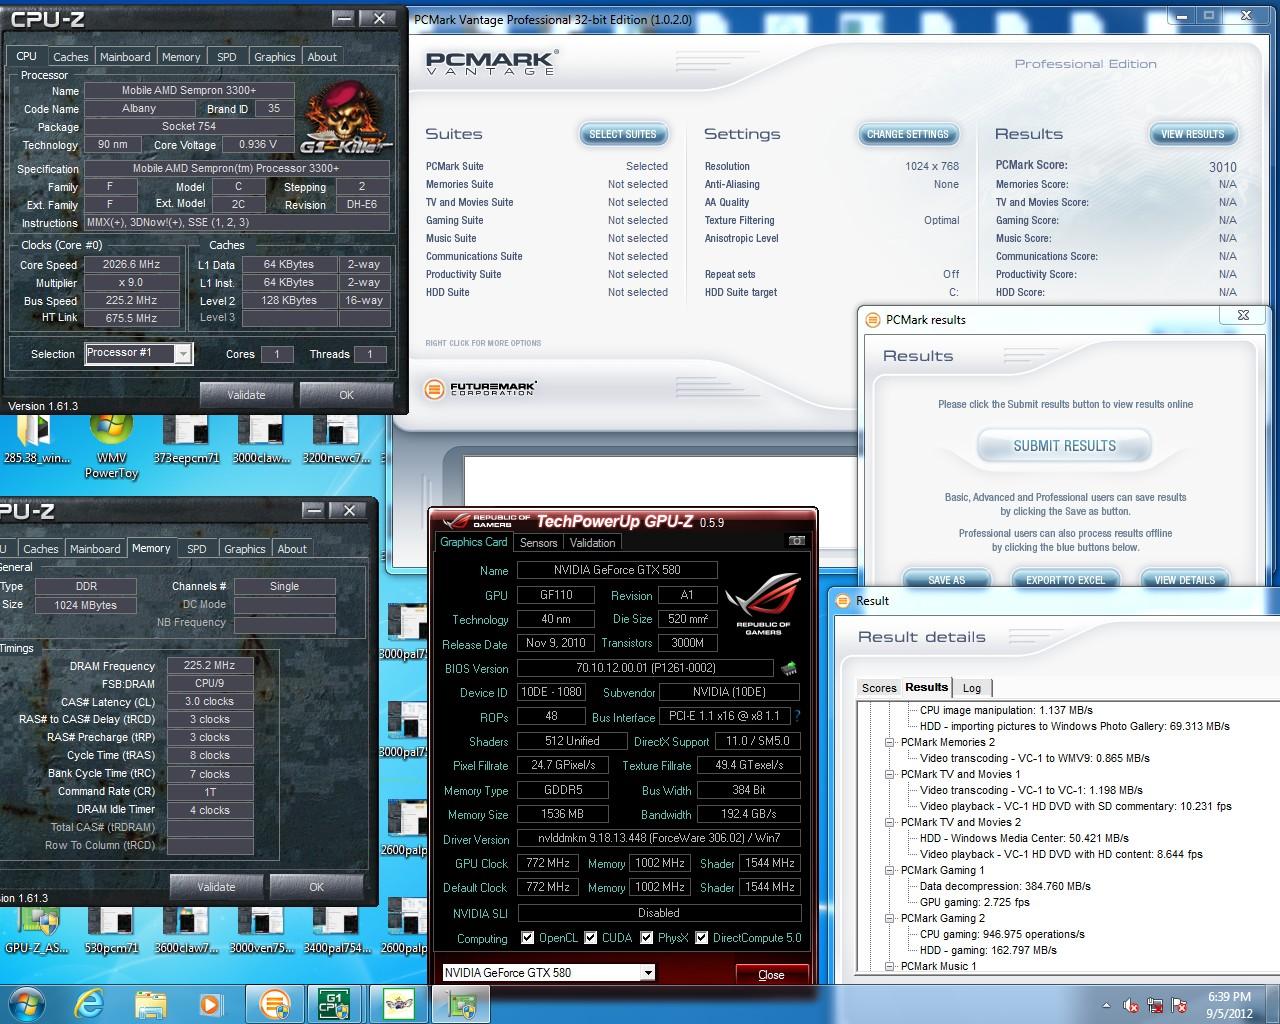The height and width of the screenshot is (1024, 1280).
Task: Show hidden tray icons arrow
Action: 1106,1005
